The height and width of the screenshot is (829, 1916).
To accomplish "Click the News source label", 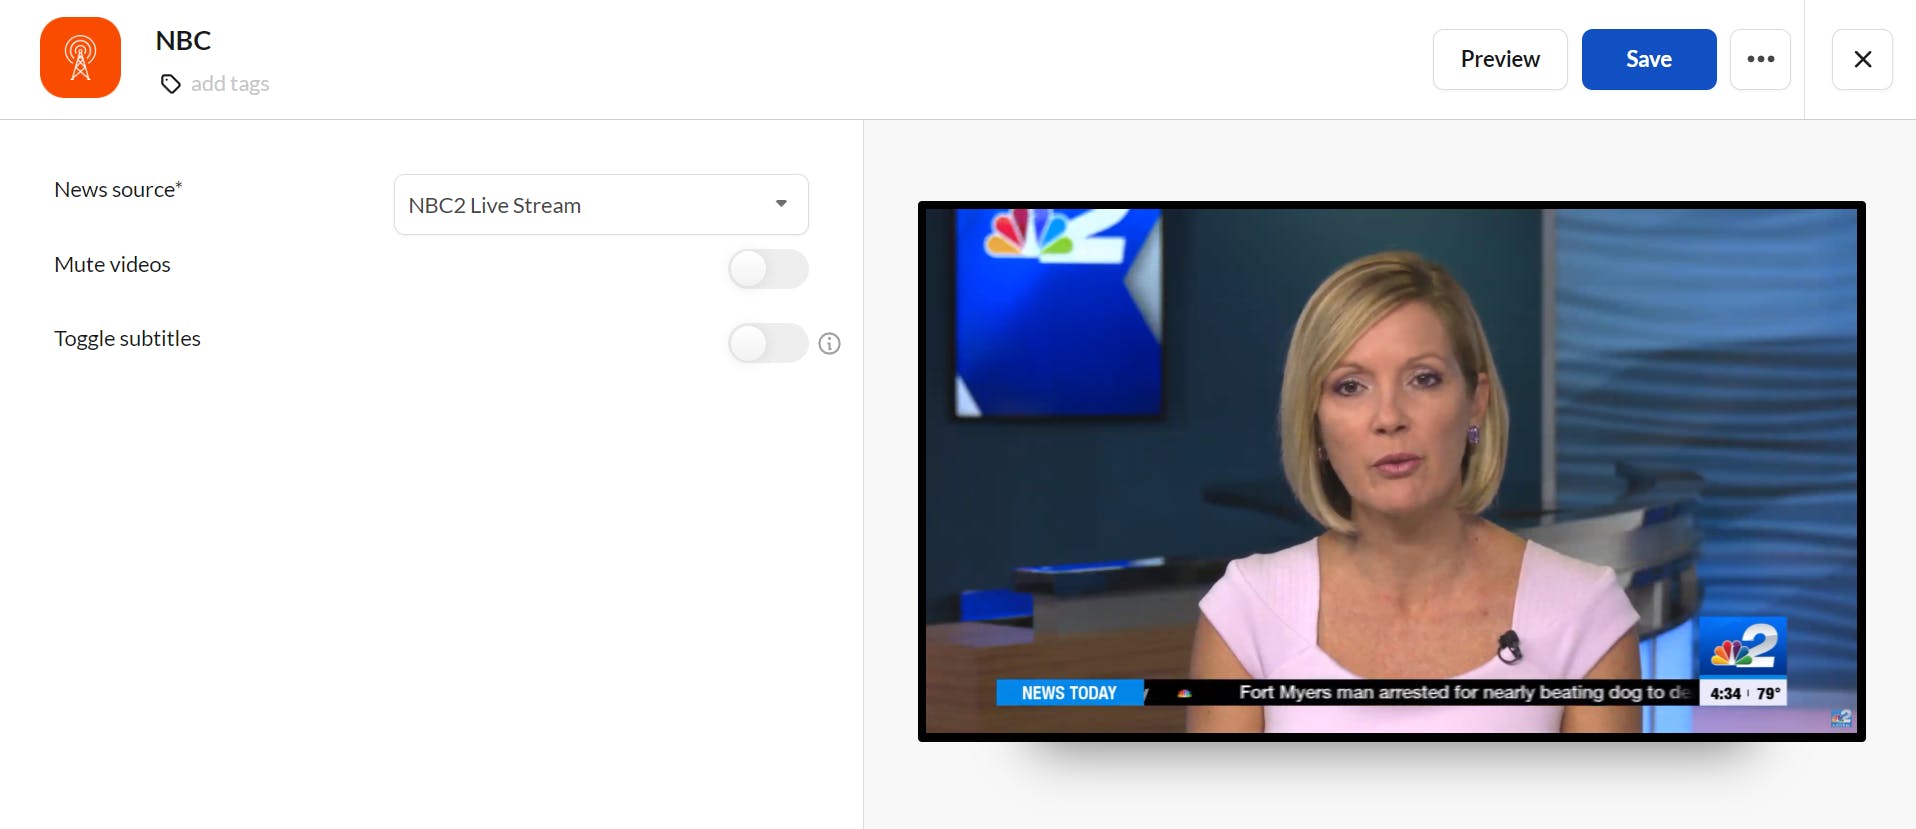I will point(118,190).
